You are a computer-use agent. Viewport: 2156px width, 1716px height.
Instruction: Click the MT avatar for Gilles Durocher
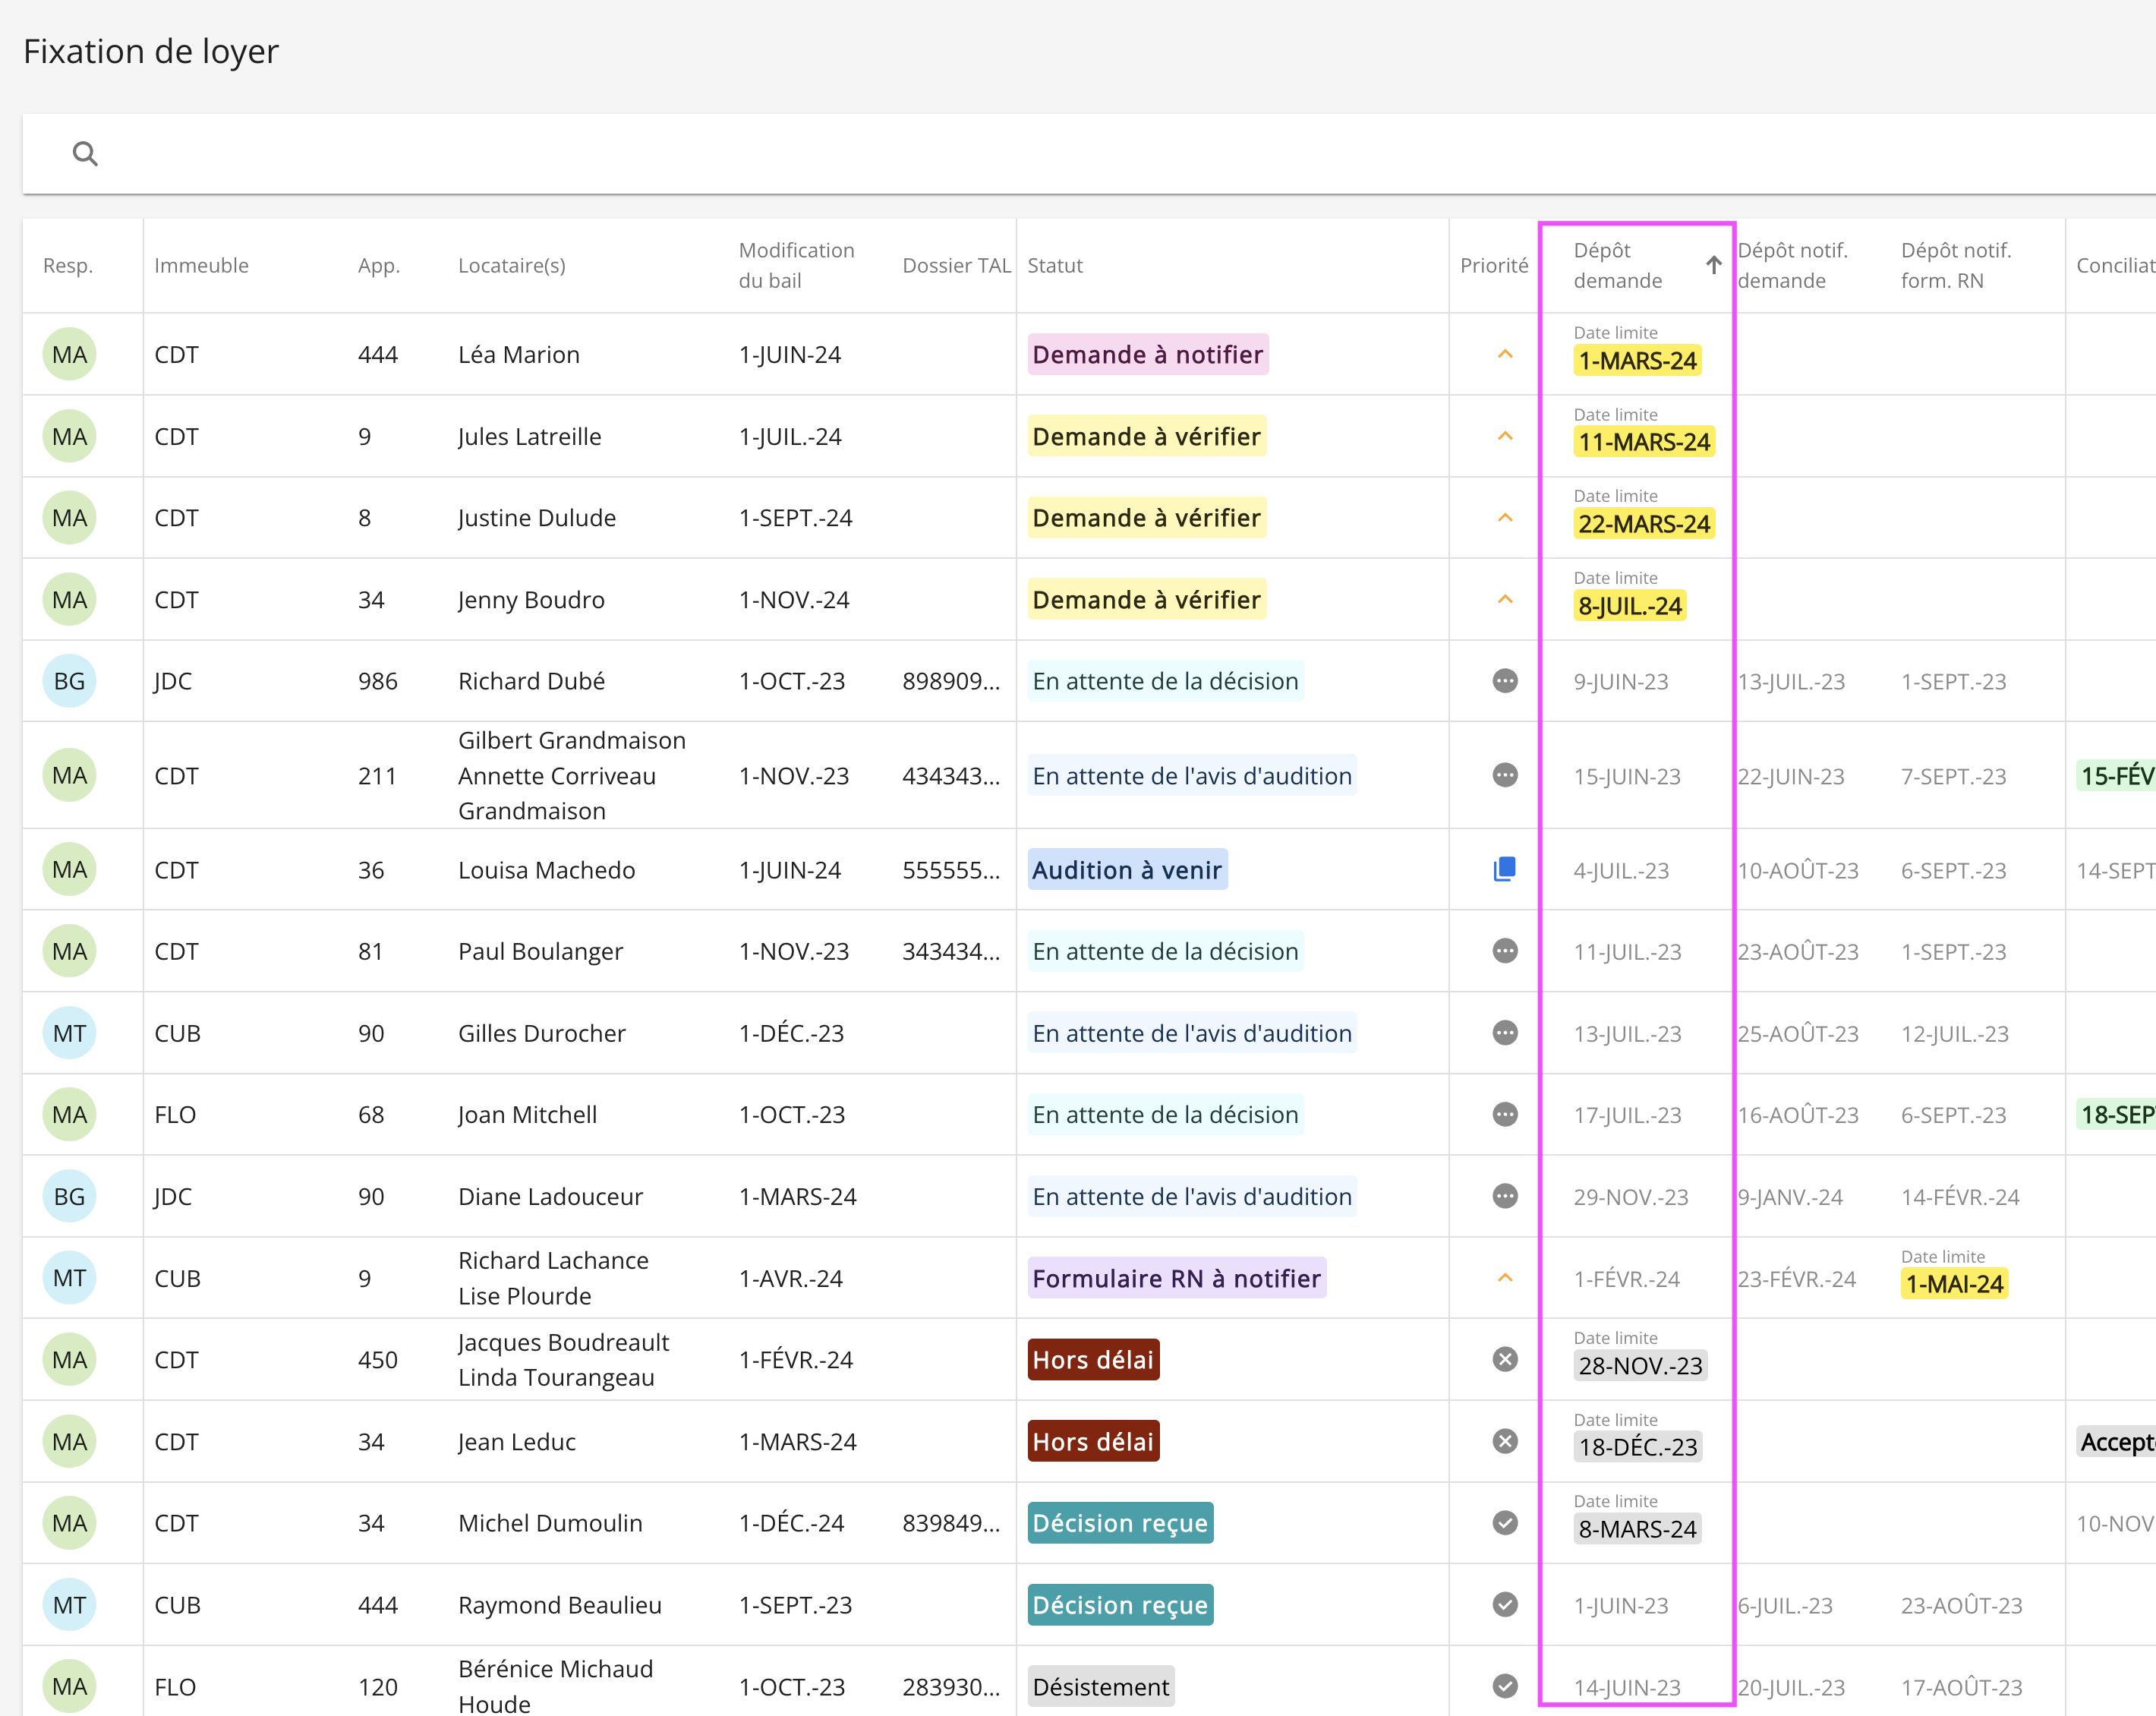pyautogui.click(x=69, y=1033)
